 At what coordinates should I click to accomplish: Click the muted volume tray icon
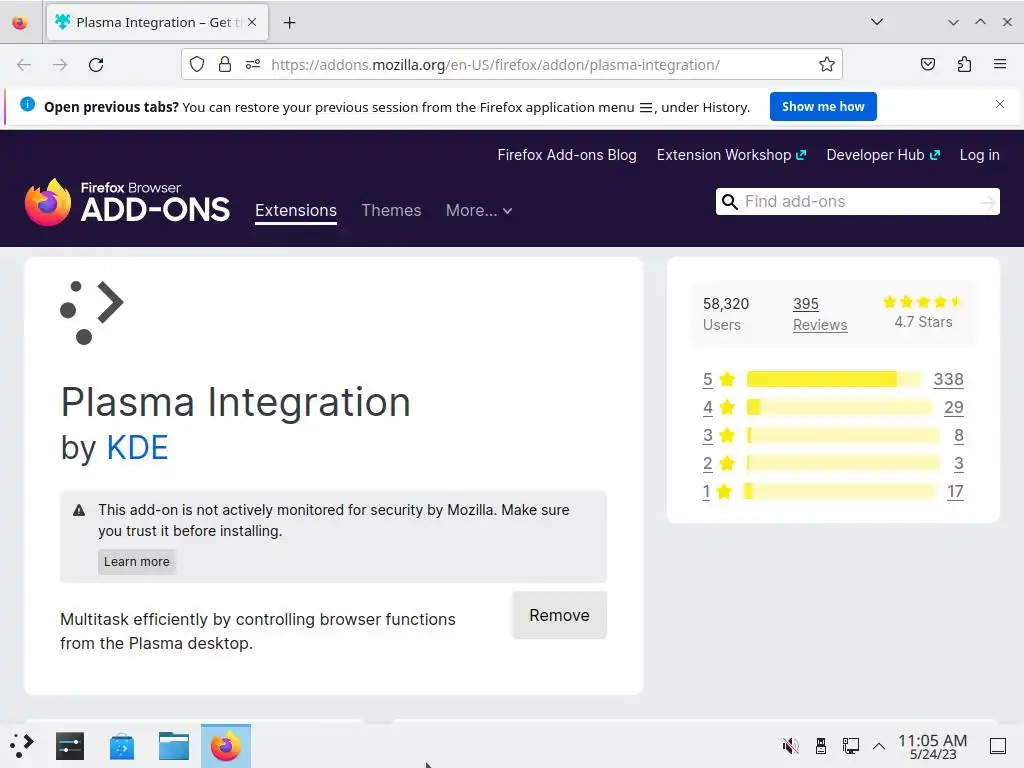click(790, 745)
